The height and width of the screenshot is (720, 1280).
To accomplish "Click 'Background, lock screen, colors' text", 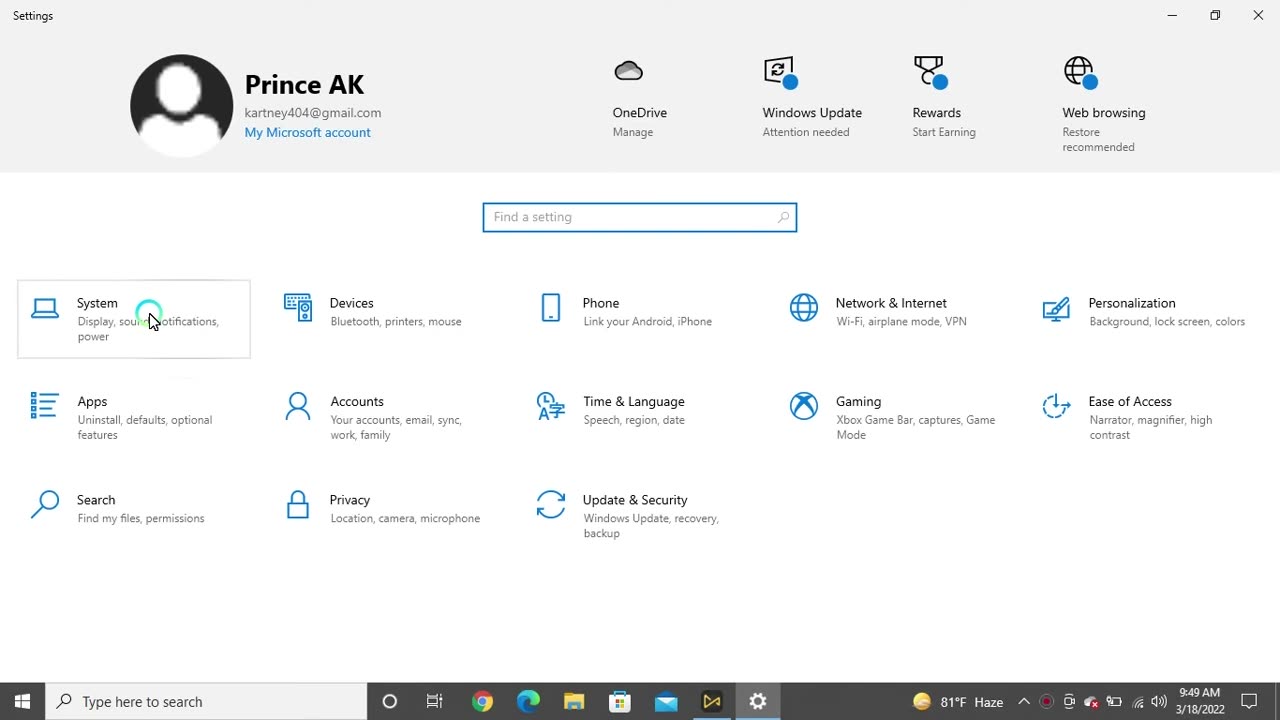I will tap(1167, 322).
